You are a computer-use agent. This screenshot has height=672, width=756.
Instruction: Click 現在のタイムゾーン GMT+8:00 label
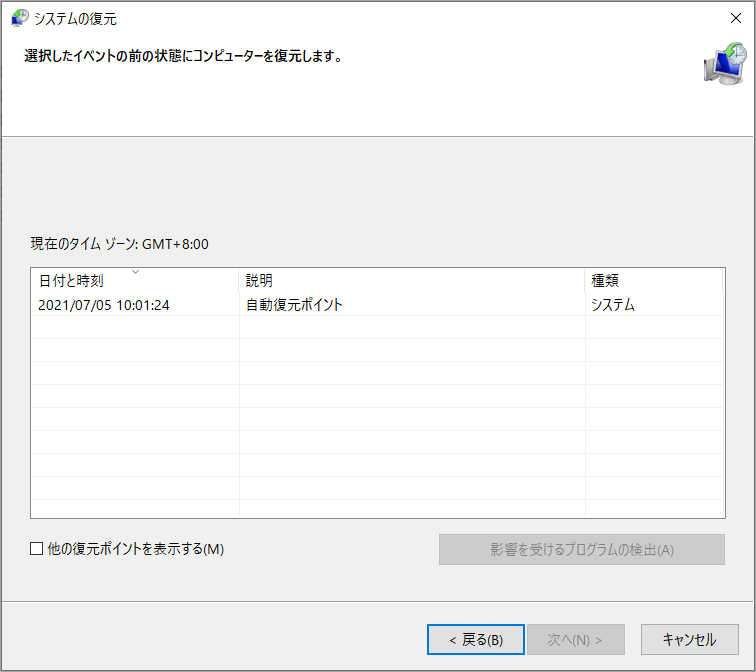[120, 244]
